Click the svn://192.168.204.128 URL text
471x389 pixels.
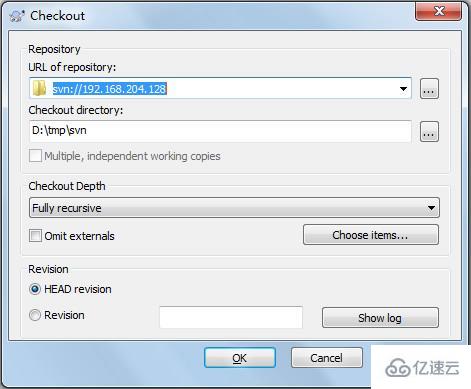109,89
